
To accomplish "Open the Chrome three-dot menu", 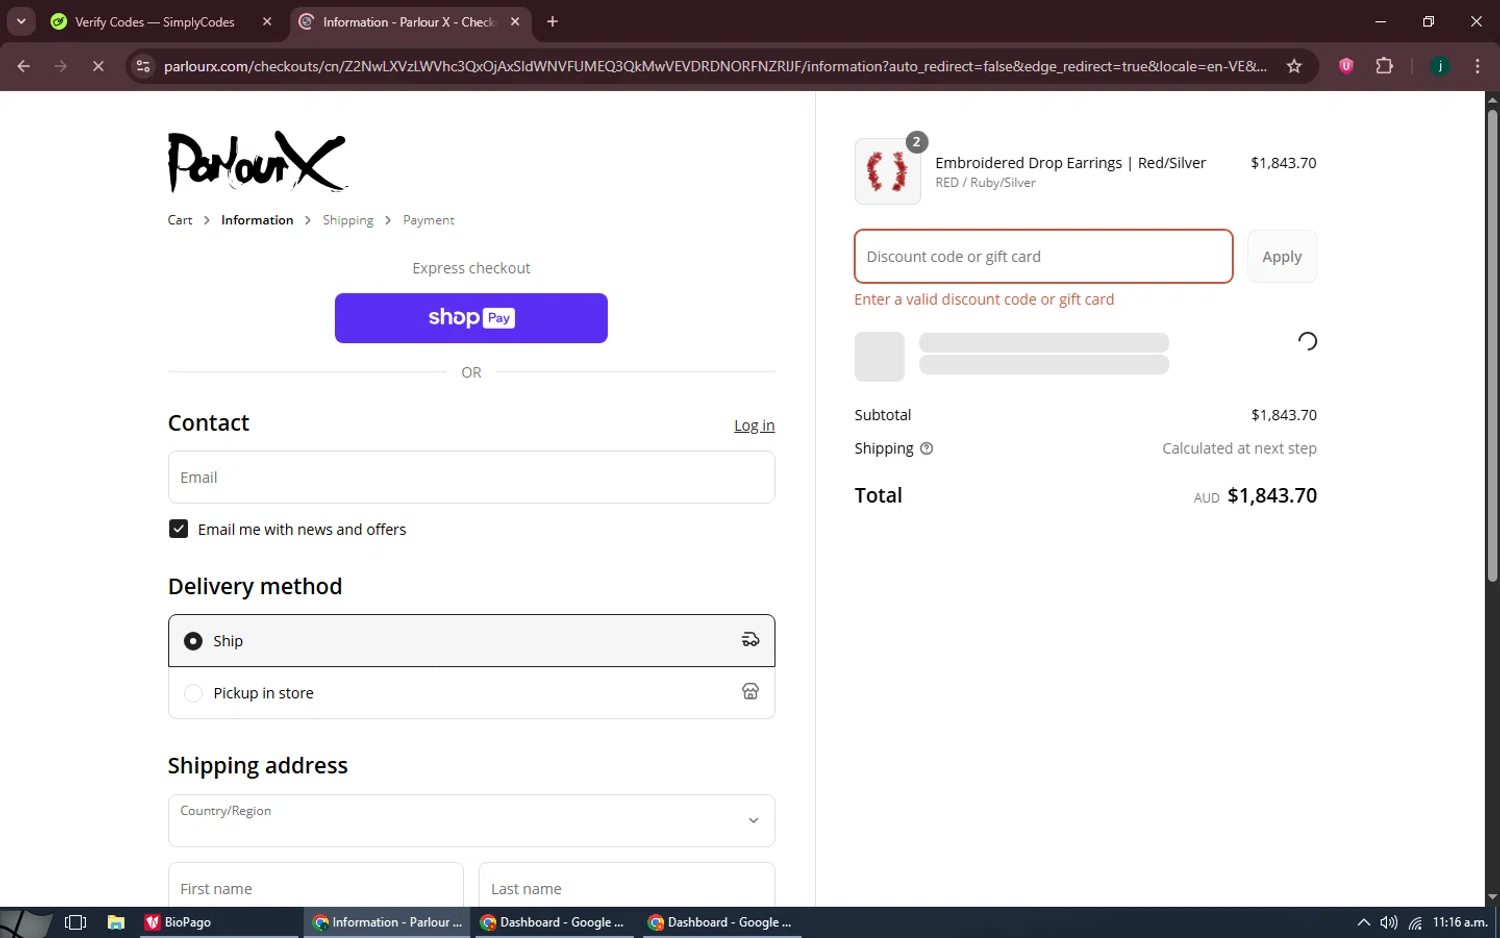I will point(1477,66).
